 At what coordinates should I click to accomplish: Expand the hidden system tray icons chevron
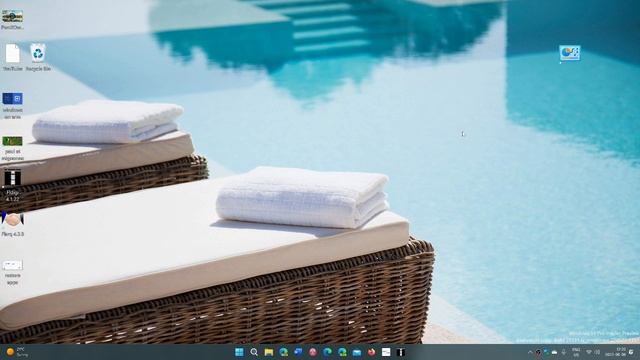(x=530, y=352)
